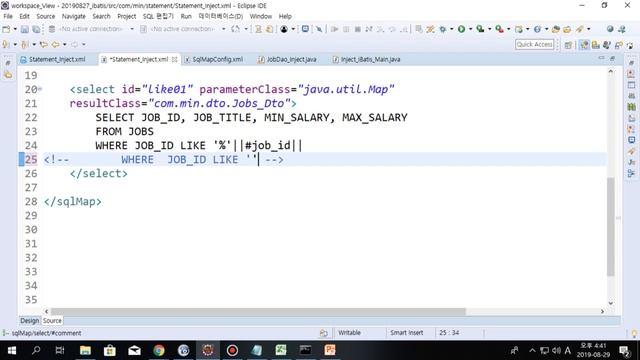640x360 pixels.
Task: Click the Chrome icon in the taskbar
Action: (159, 350)
